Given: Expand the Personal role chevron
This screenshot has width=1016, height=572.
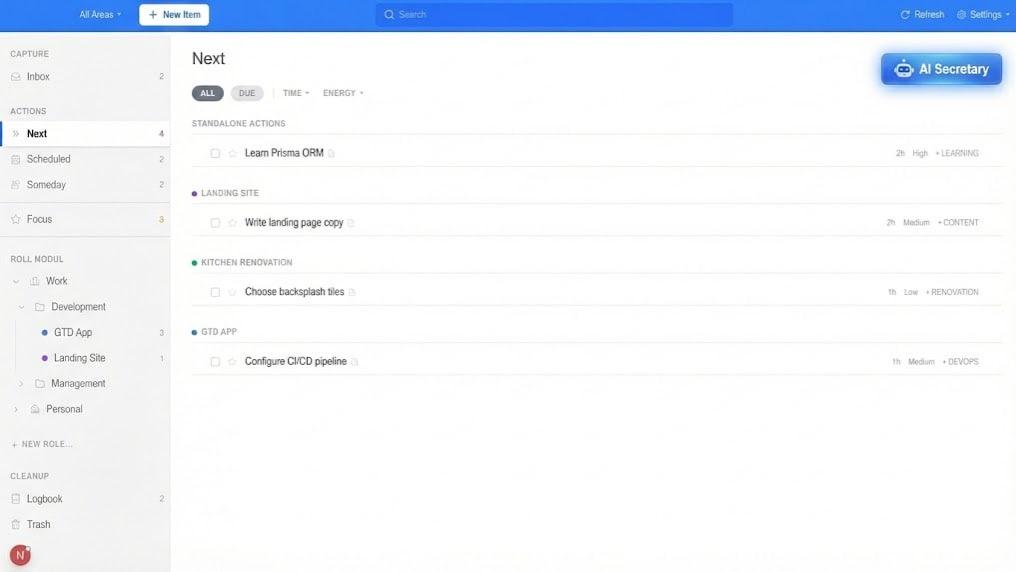Looking at the screenshot, I should pos(16,409).
